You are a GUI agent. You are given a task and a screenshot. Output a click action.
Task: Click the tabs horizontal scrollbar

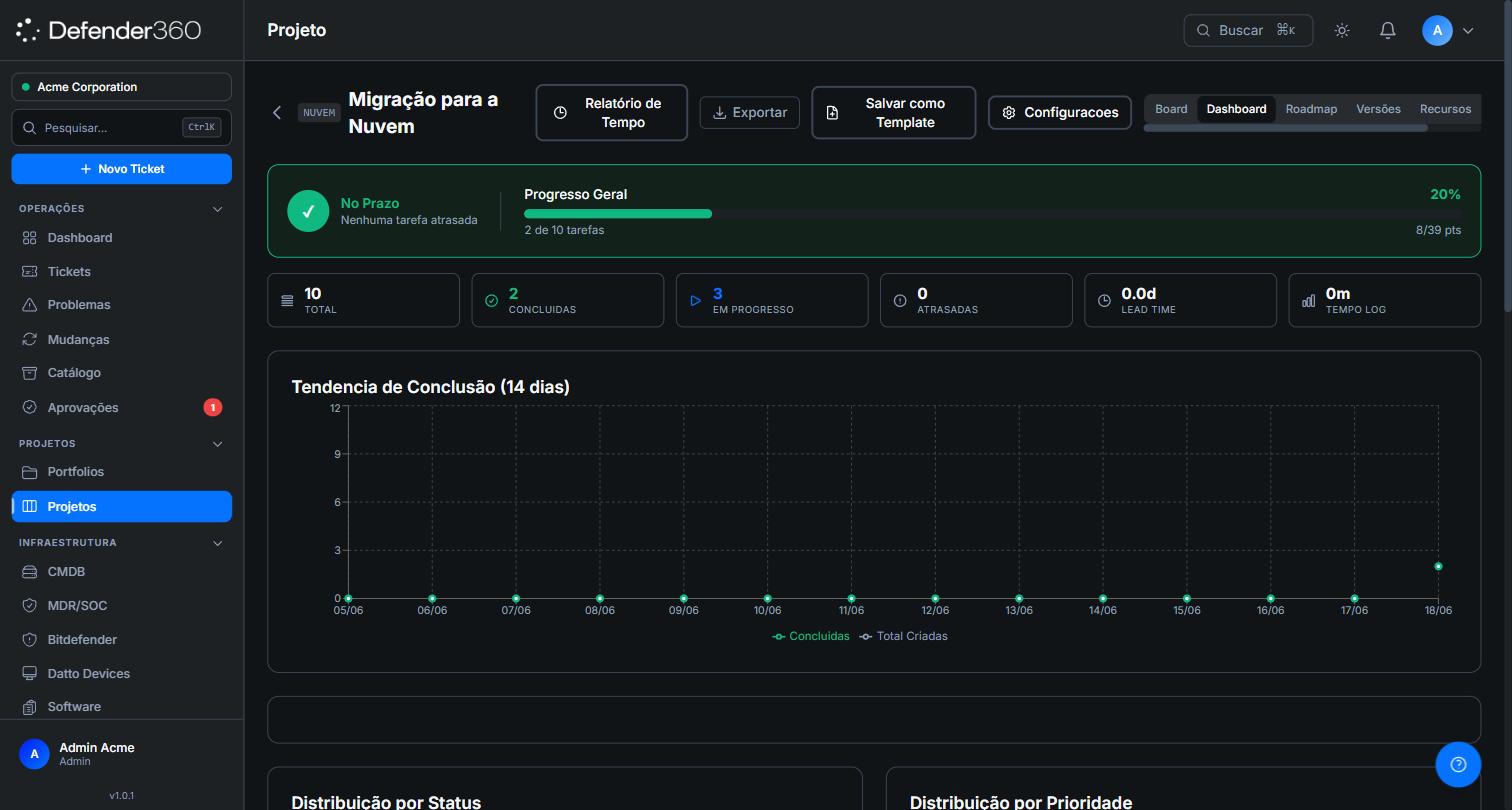pos(1285,128)
